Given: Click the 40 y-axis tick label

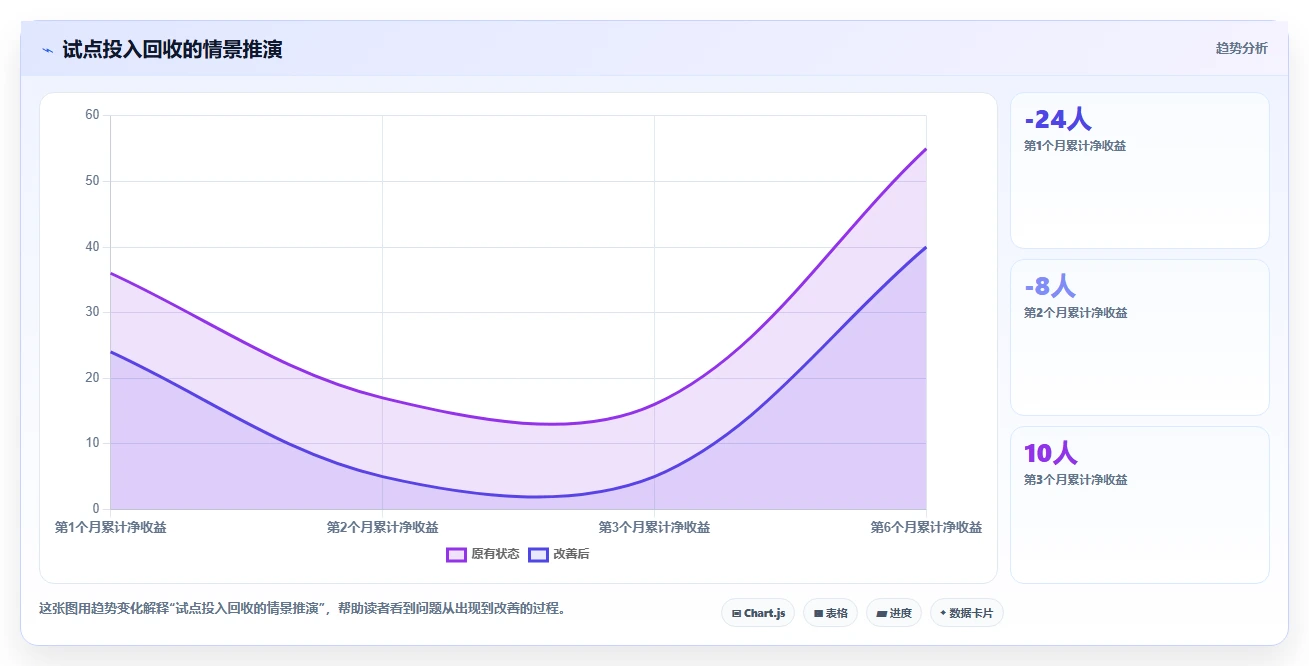Looking at the screenshot, I should click(x=92, y=246).
